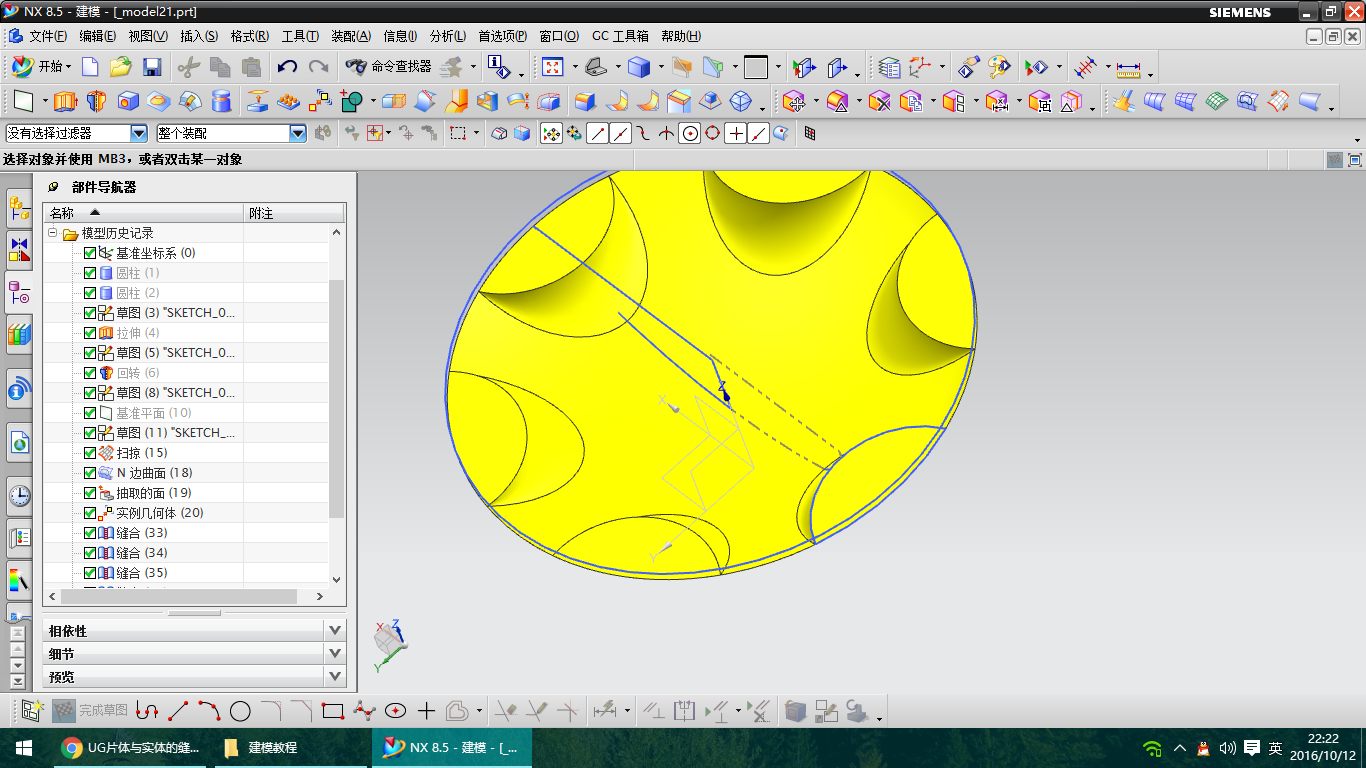
Task: Toggle checkbox for 实例几何体 (20)
Action: [90, 513]
